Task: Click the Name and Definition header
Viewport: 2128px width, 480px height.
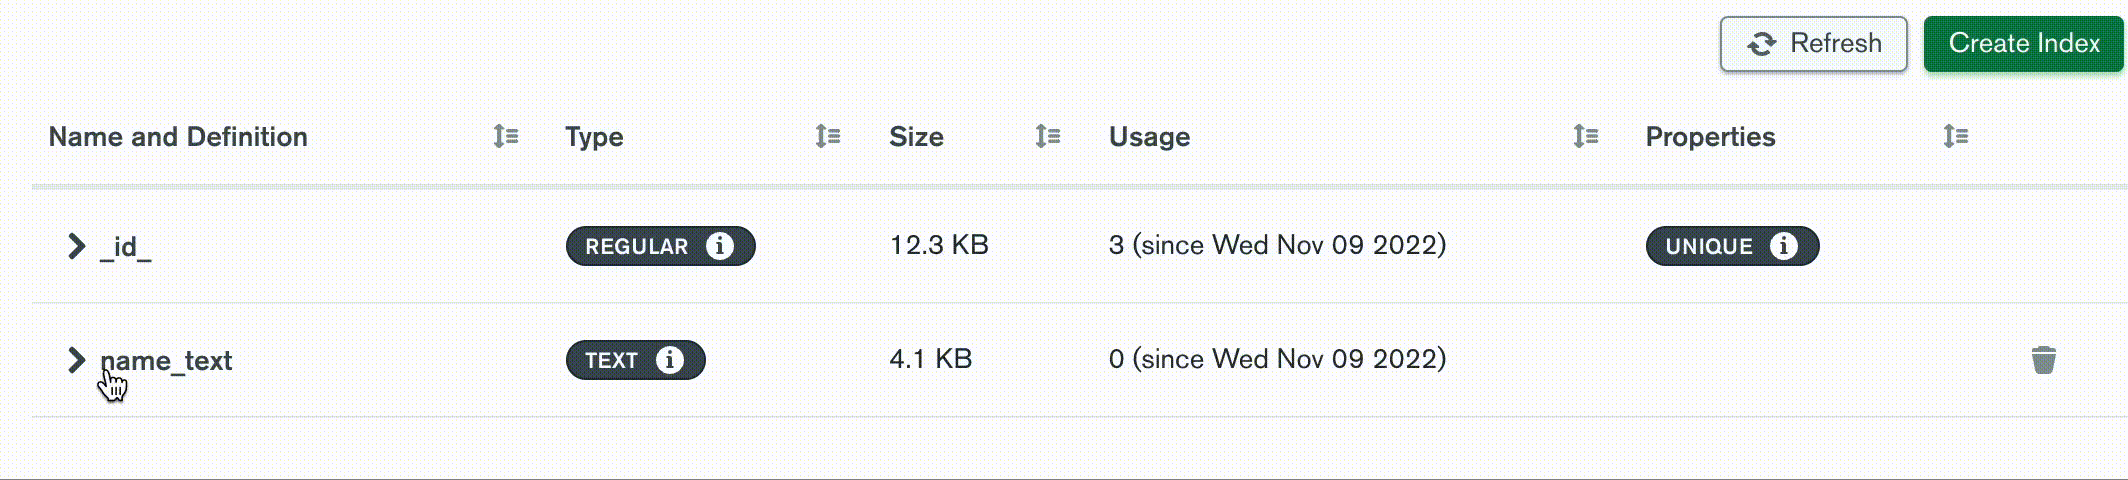Action: pyautogui.click(x=178, y=137)
